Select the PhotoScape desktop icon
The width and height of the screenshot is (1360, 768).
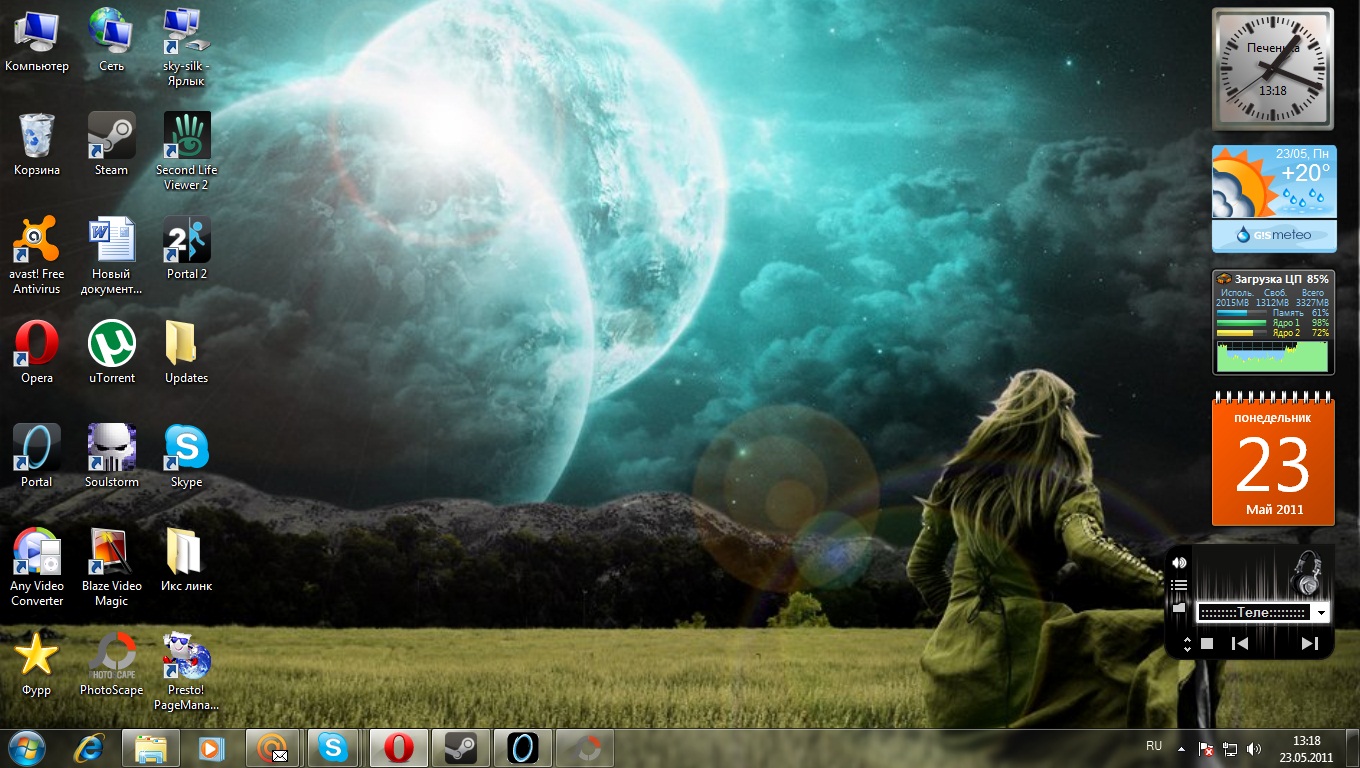point(111,656)
